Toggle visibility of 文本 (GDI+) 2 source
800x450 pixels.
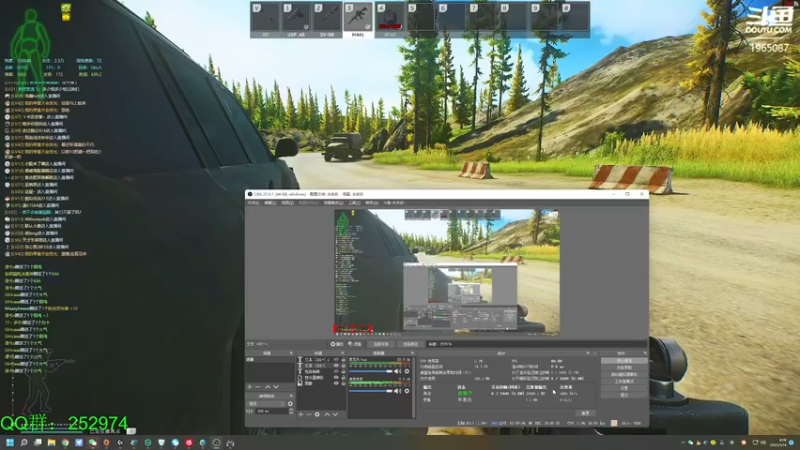point(336,360)
